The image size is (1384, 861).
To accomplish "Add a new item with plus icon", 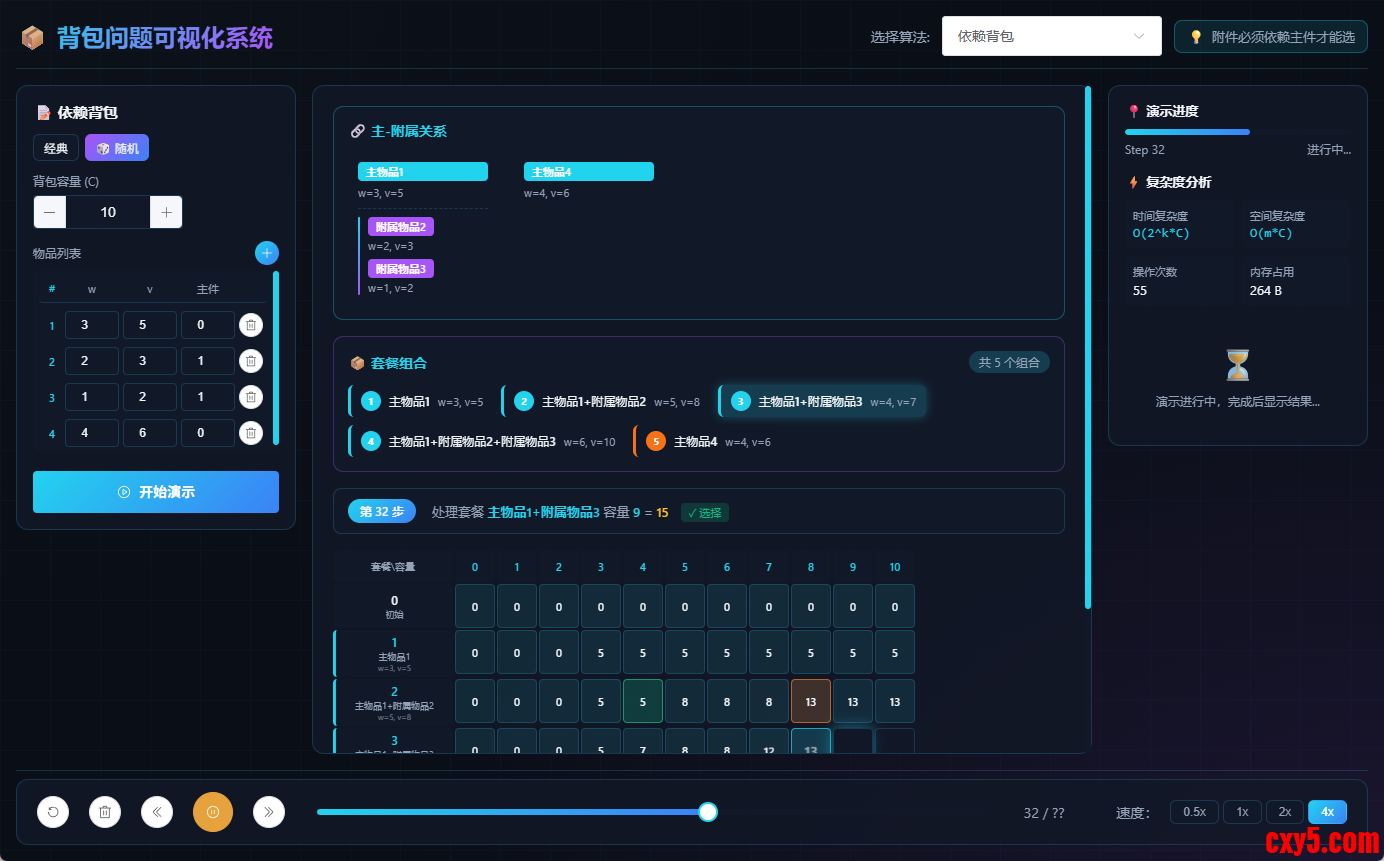I will pyautogui.click(x=267, y=253).
